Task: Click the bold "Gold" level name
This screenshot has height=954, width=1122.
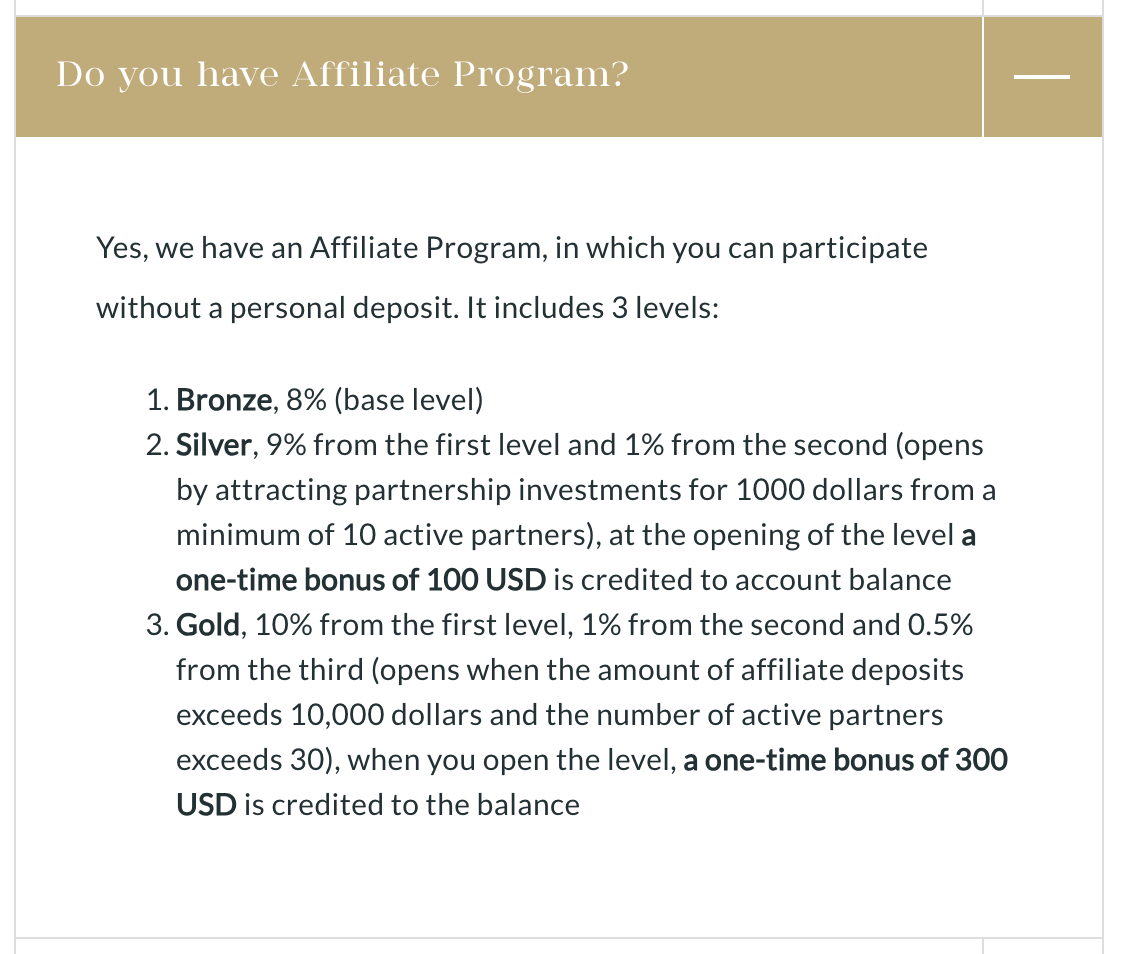Action: [208, 626]
